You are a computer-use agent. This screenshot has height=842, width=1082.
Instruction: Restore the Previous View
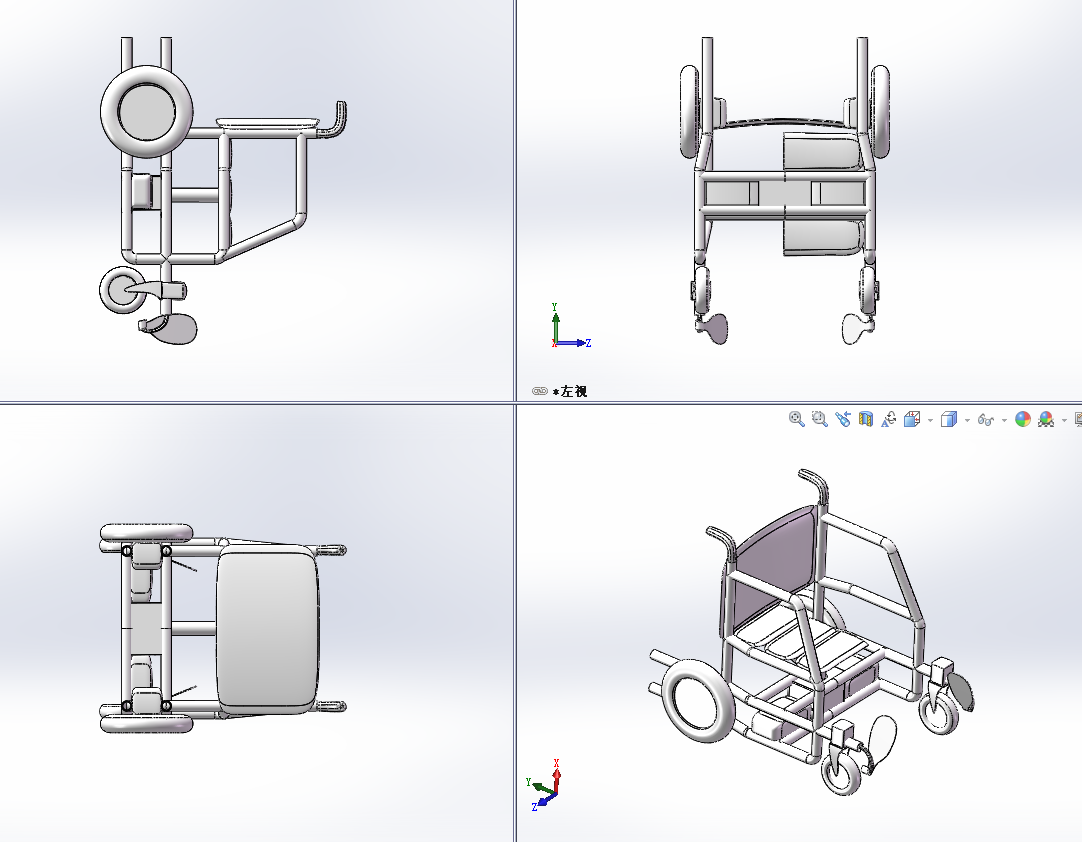click(x=843, y=420)
